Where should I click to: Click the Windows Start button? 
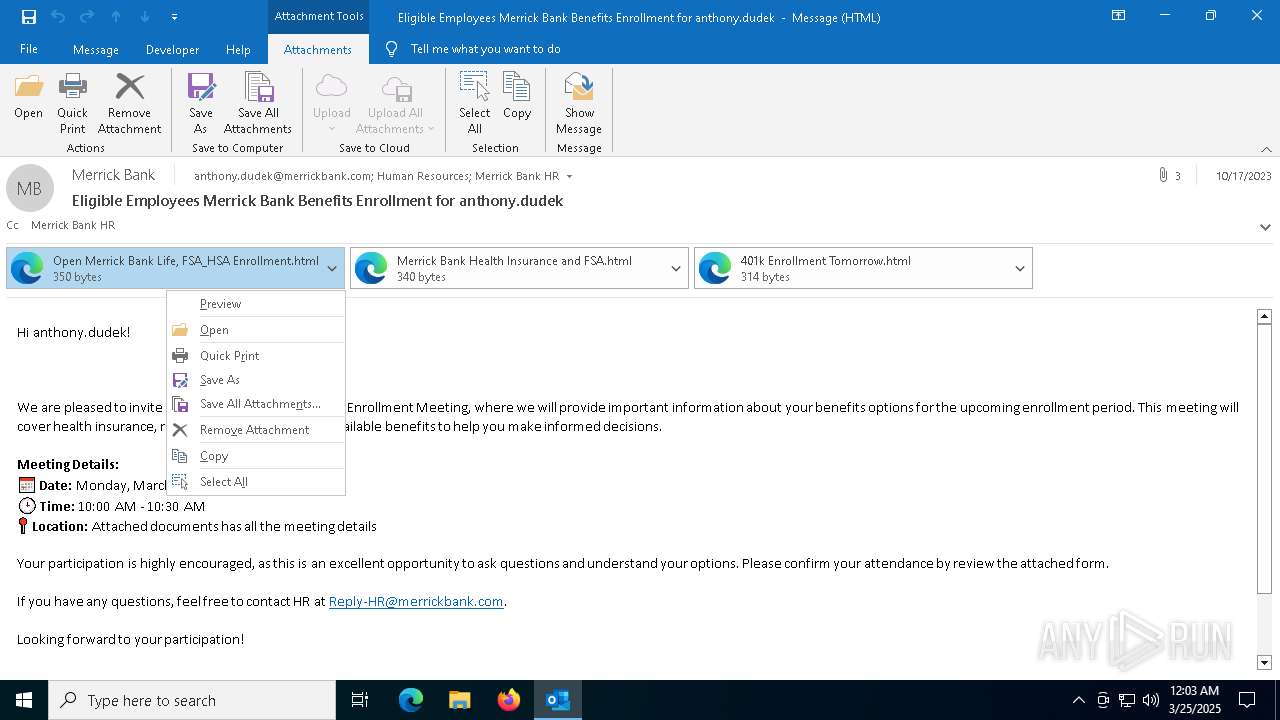pos(23,700)
